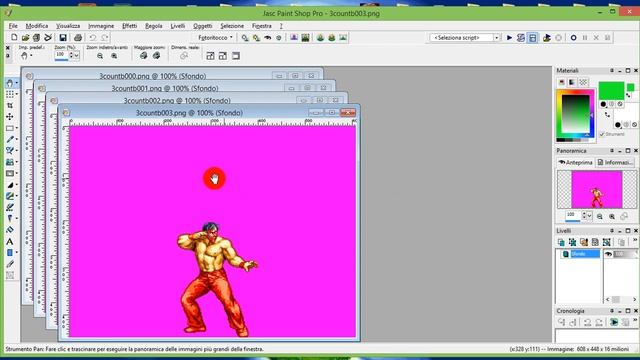
Task: Click the play icon in Cronologia toolbar
Action: [x=614, y=322]
